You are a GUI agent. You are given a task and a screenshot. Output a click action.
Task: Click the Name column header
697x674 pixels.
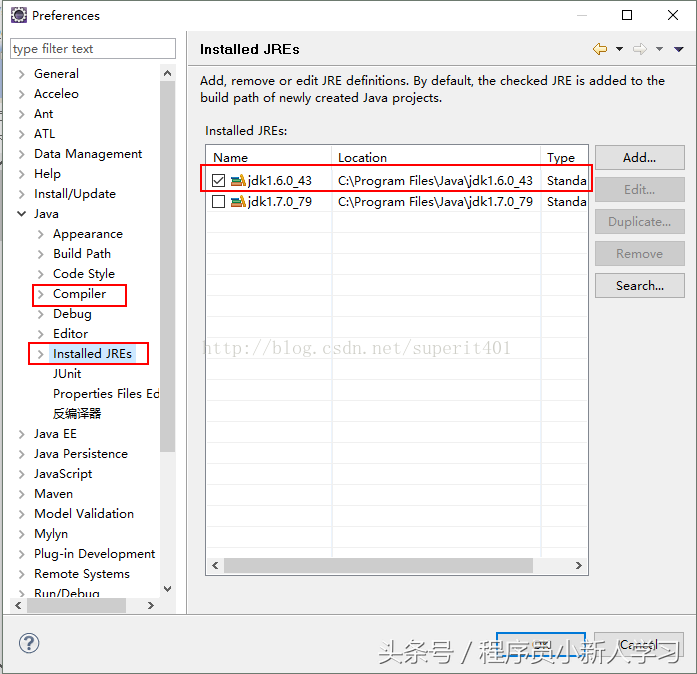[269, 157]
